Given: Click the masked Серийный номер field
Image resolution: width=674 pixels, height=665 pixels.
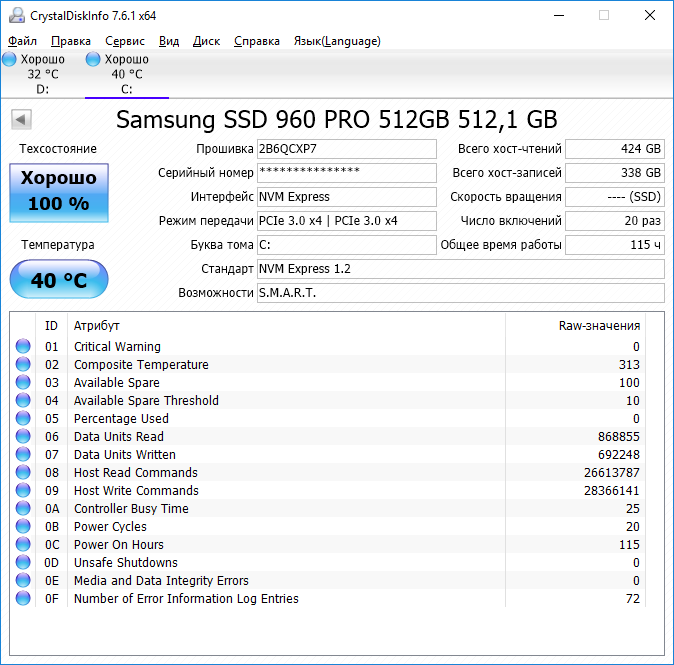Looking at the screenshot, I should click(347, 173).
